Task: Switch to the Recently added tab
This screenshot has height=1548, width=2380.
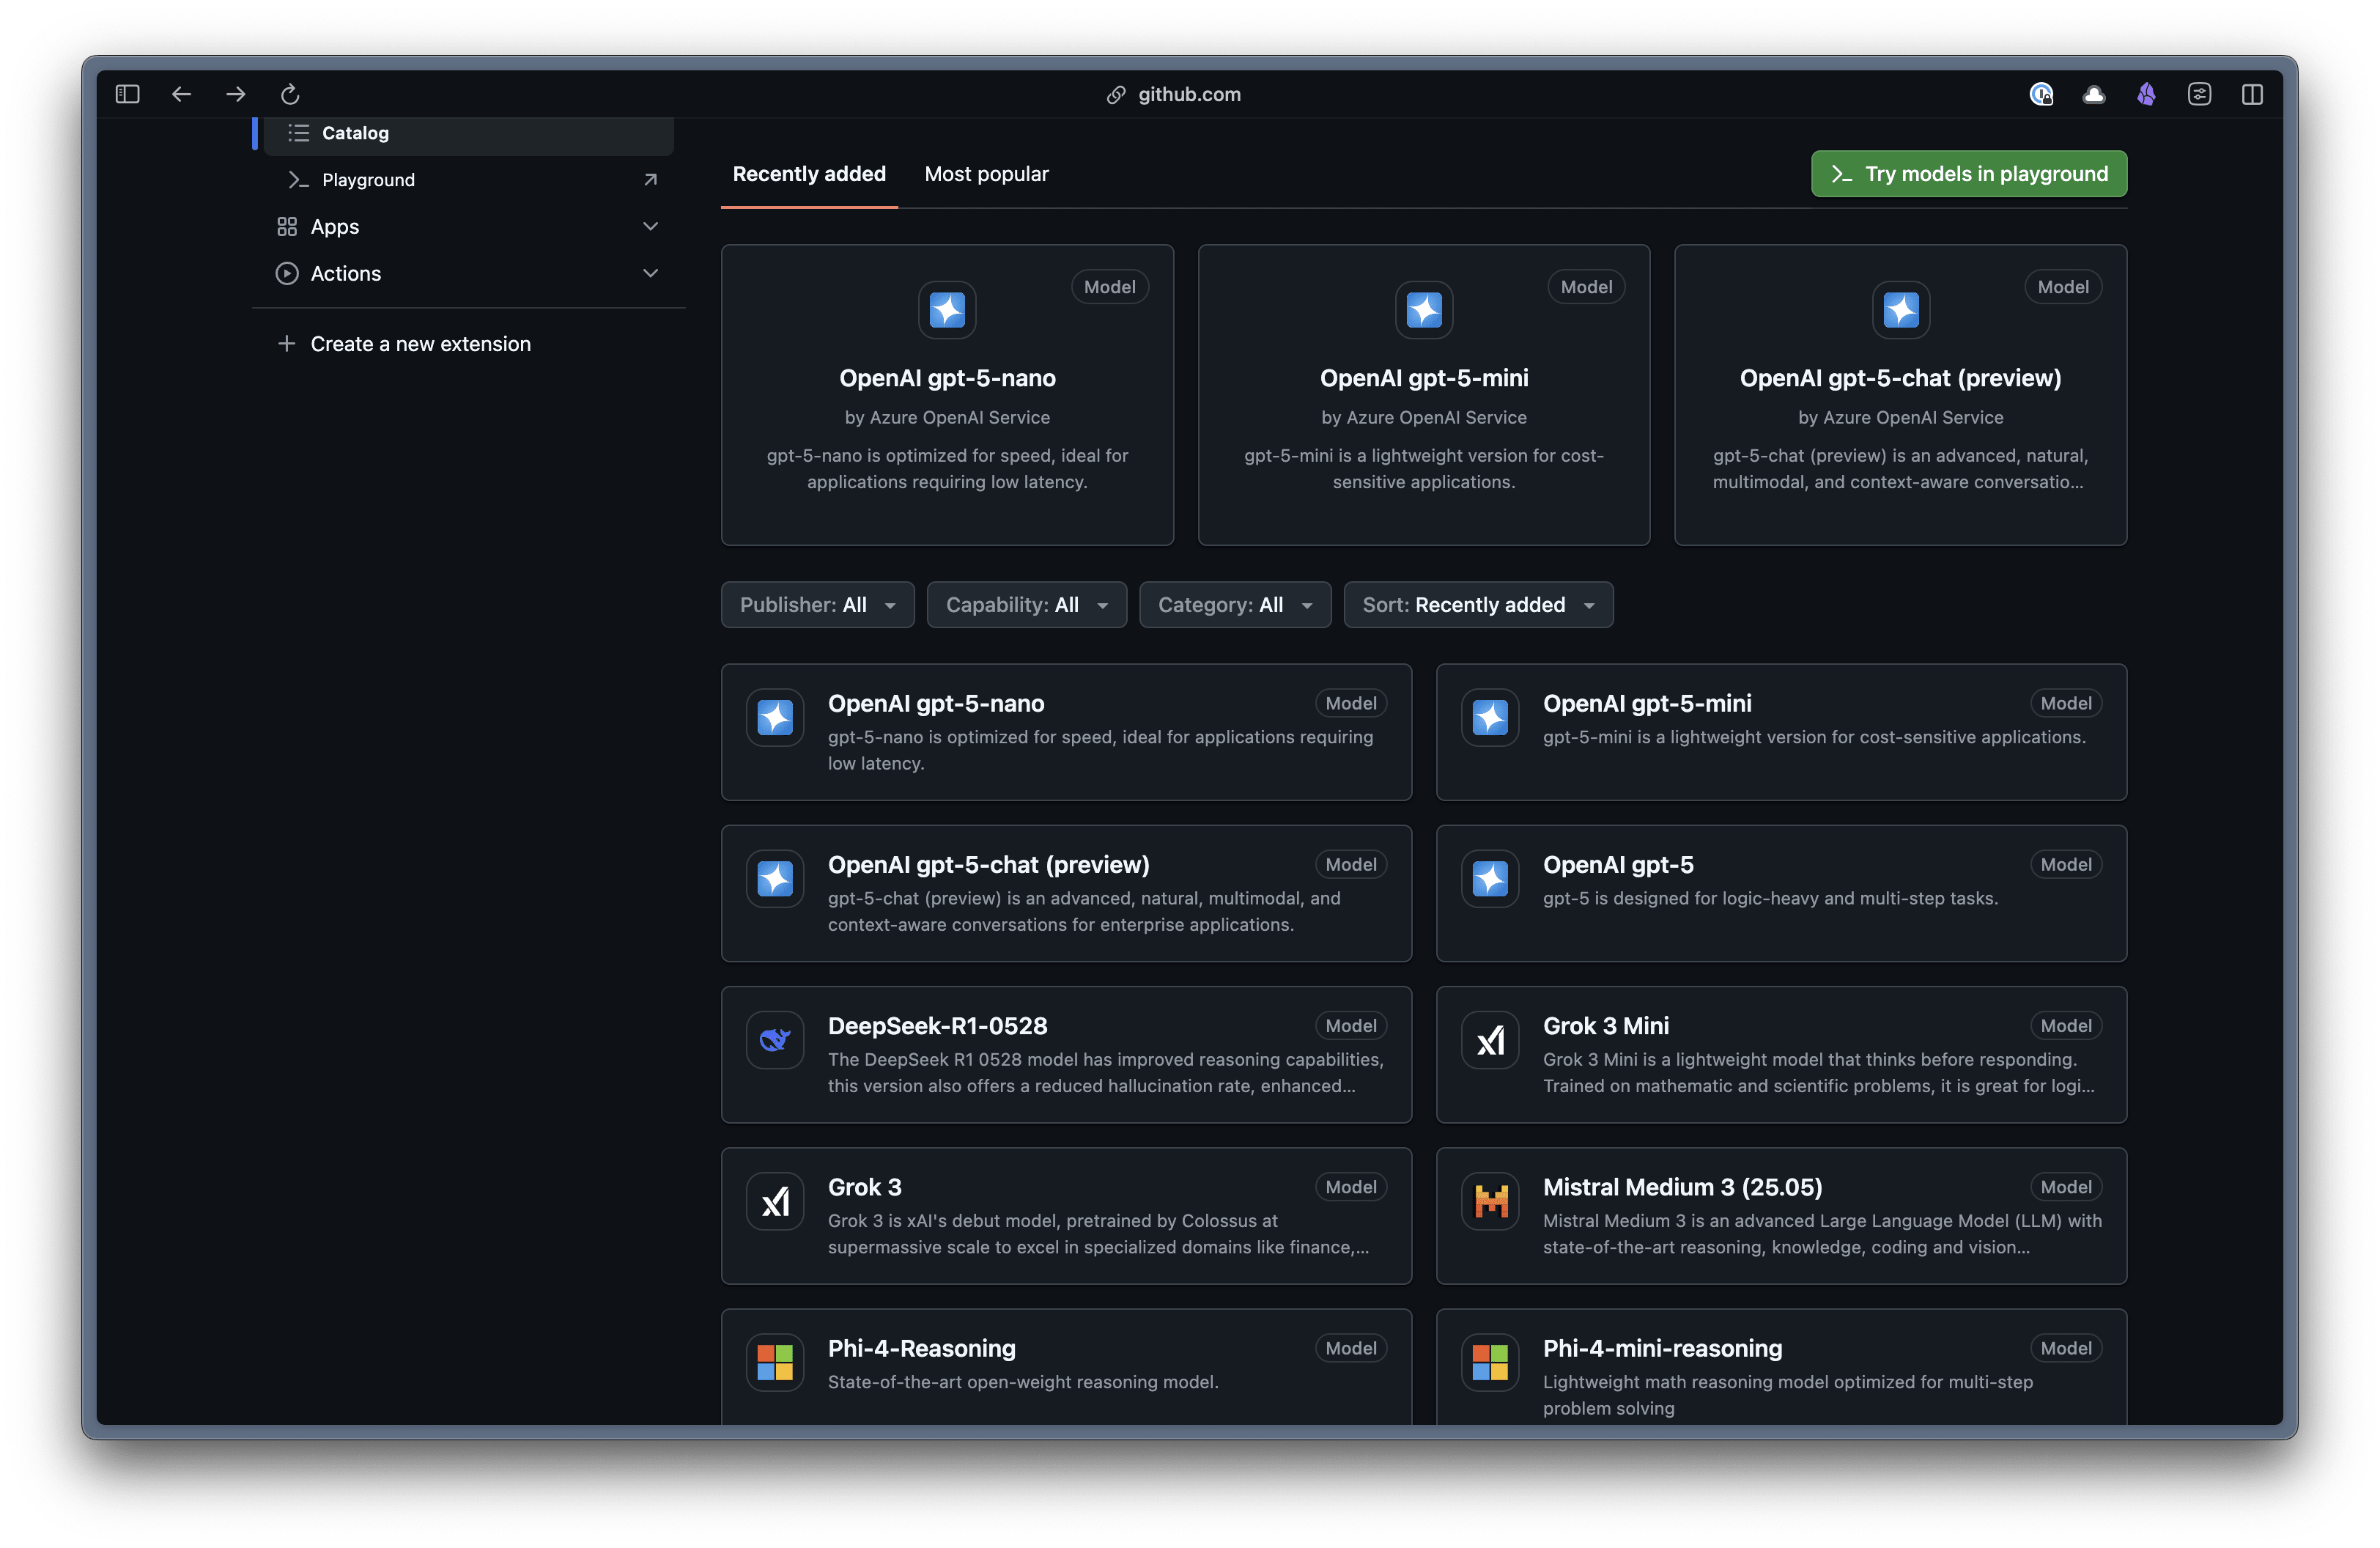Action: click(809, 174)
